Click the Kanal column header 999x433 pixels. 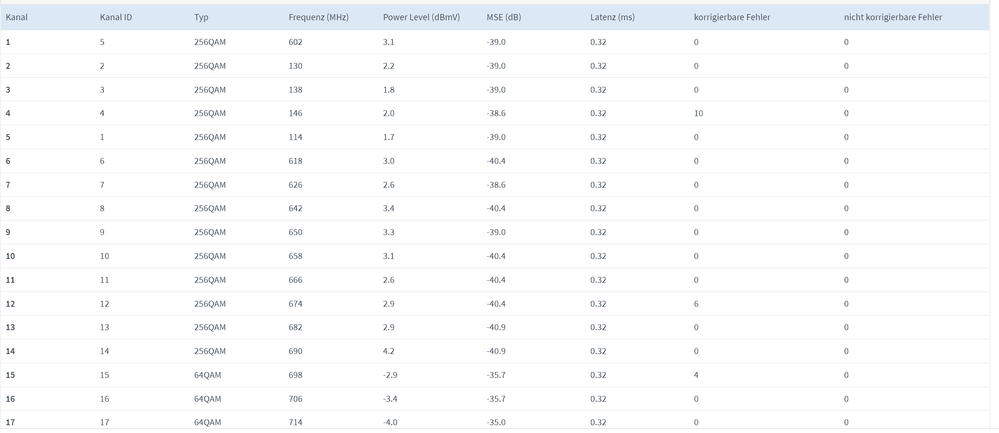tap(16, 18)
